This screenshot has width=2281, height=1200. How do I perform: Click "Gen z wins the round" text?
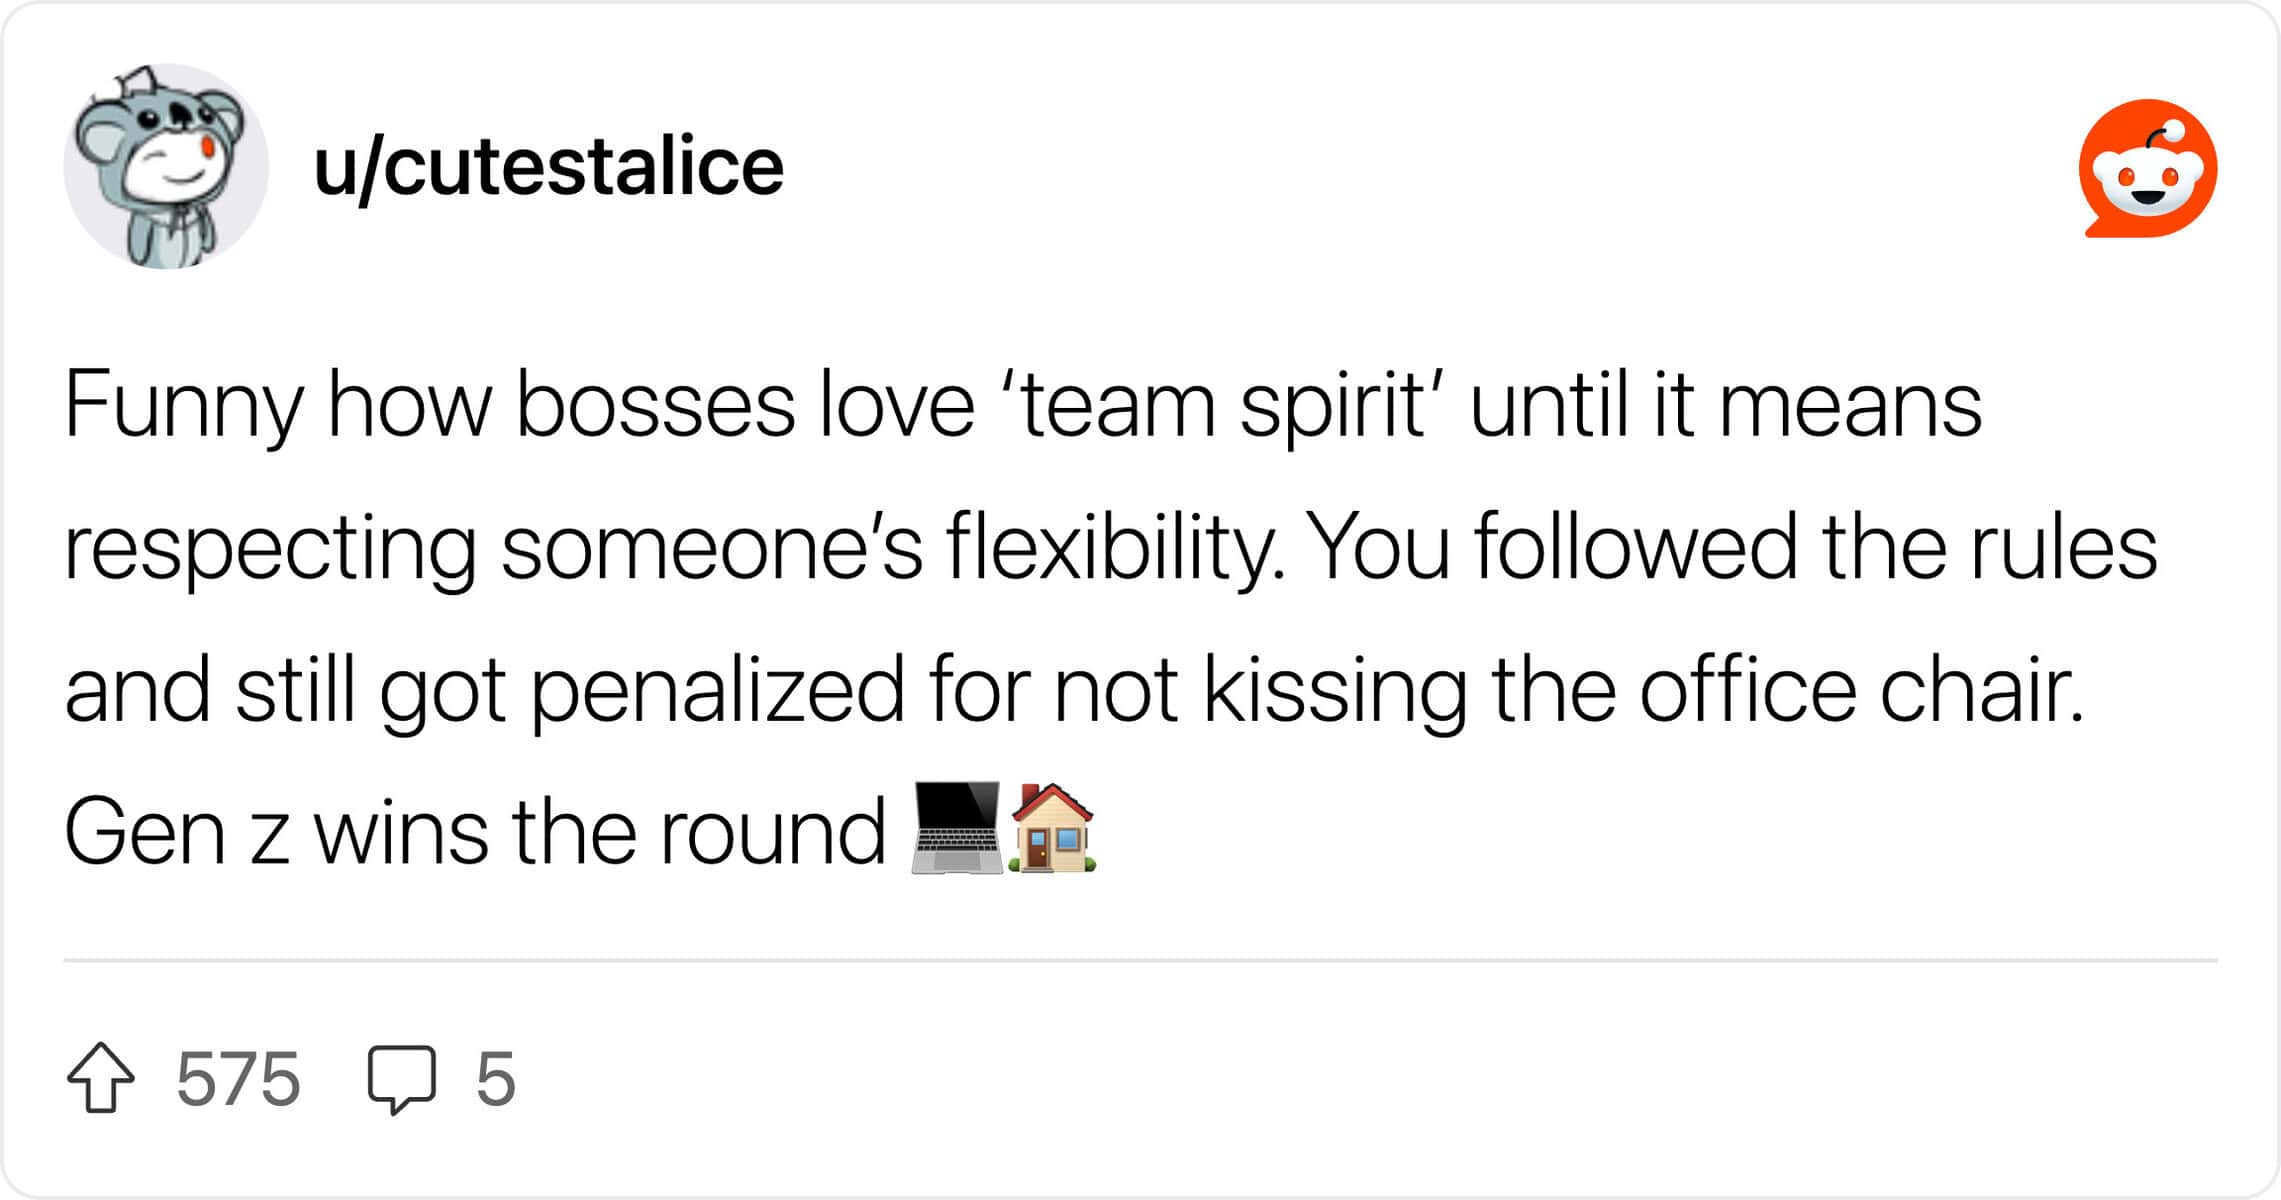(x=475, y=832)
